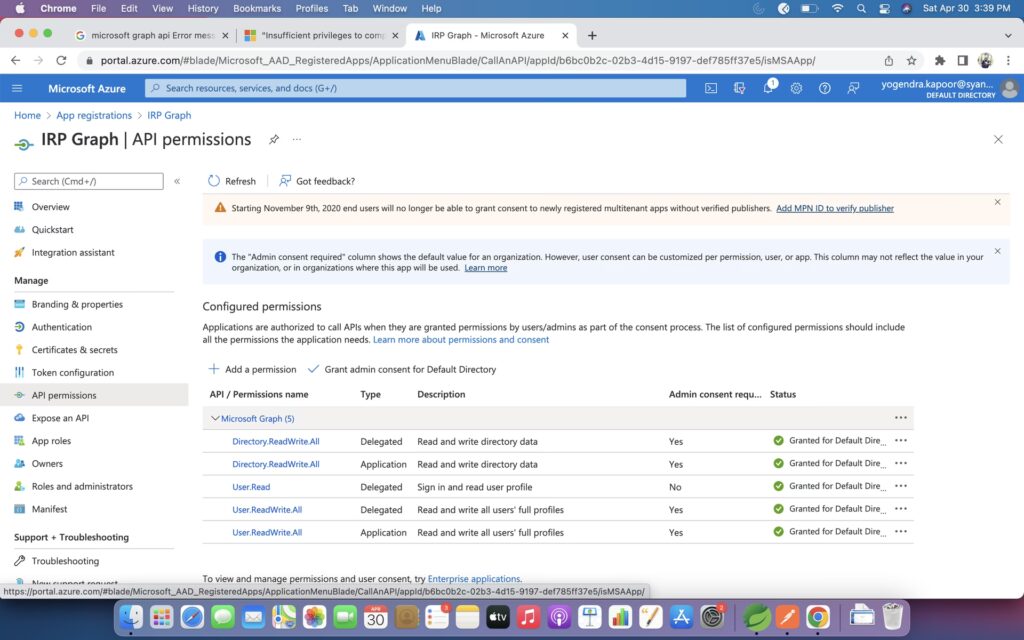Open ellipsis menu for User.Read row
The width and height of the screenshot is (1024, 640).
point(900,486)
